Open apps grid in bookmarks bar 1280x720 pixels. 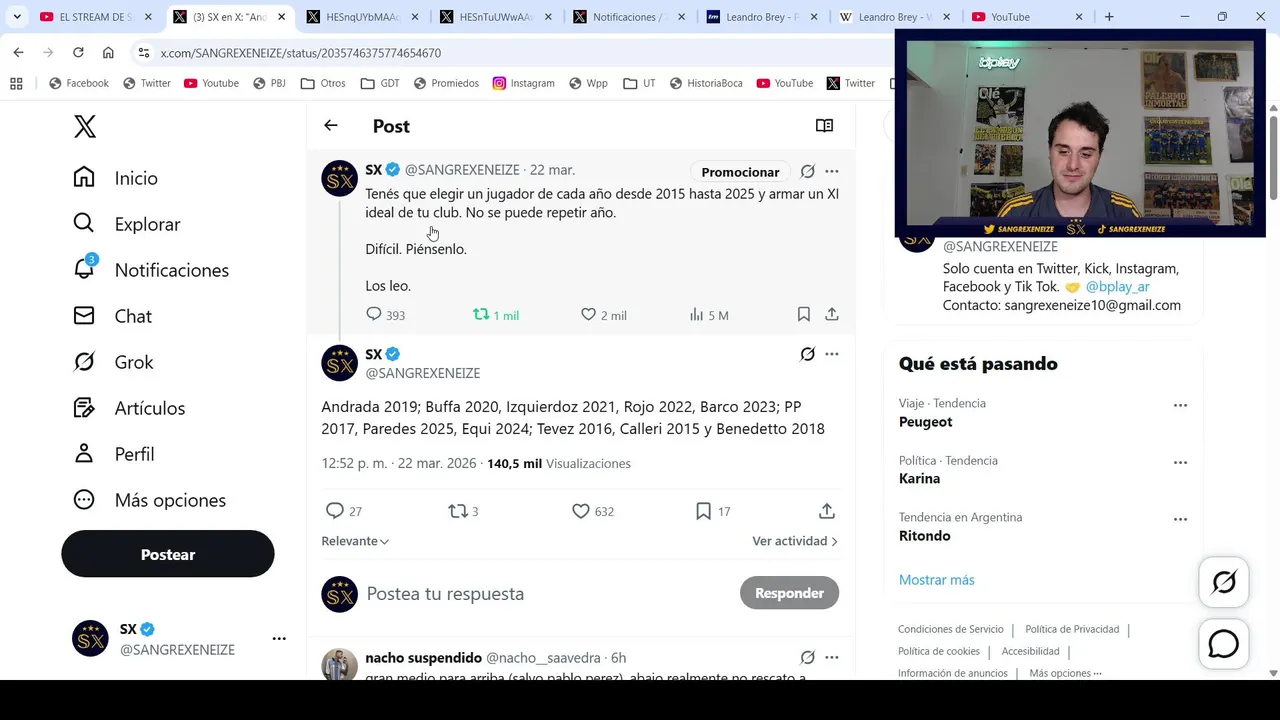[16, 83]
